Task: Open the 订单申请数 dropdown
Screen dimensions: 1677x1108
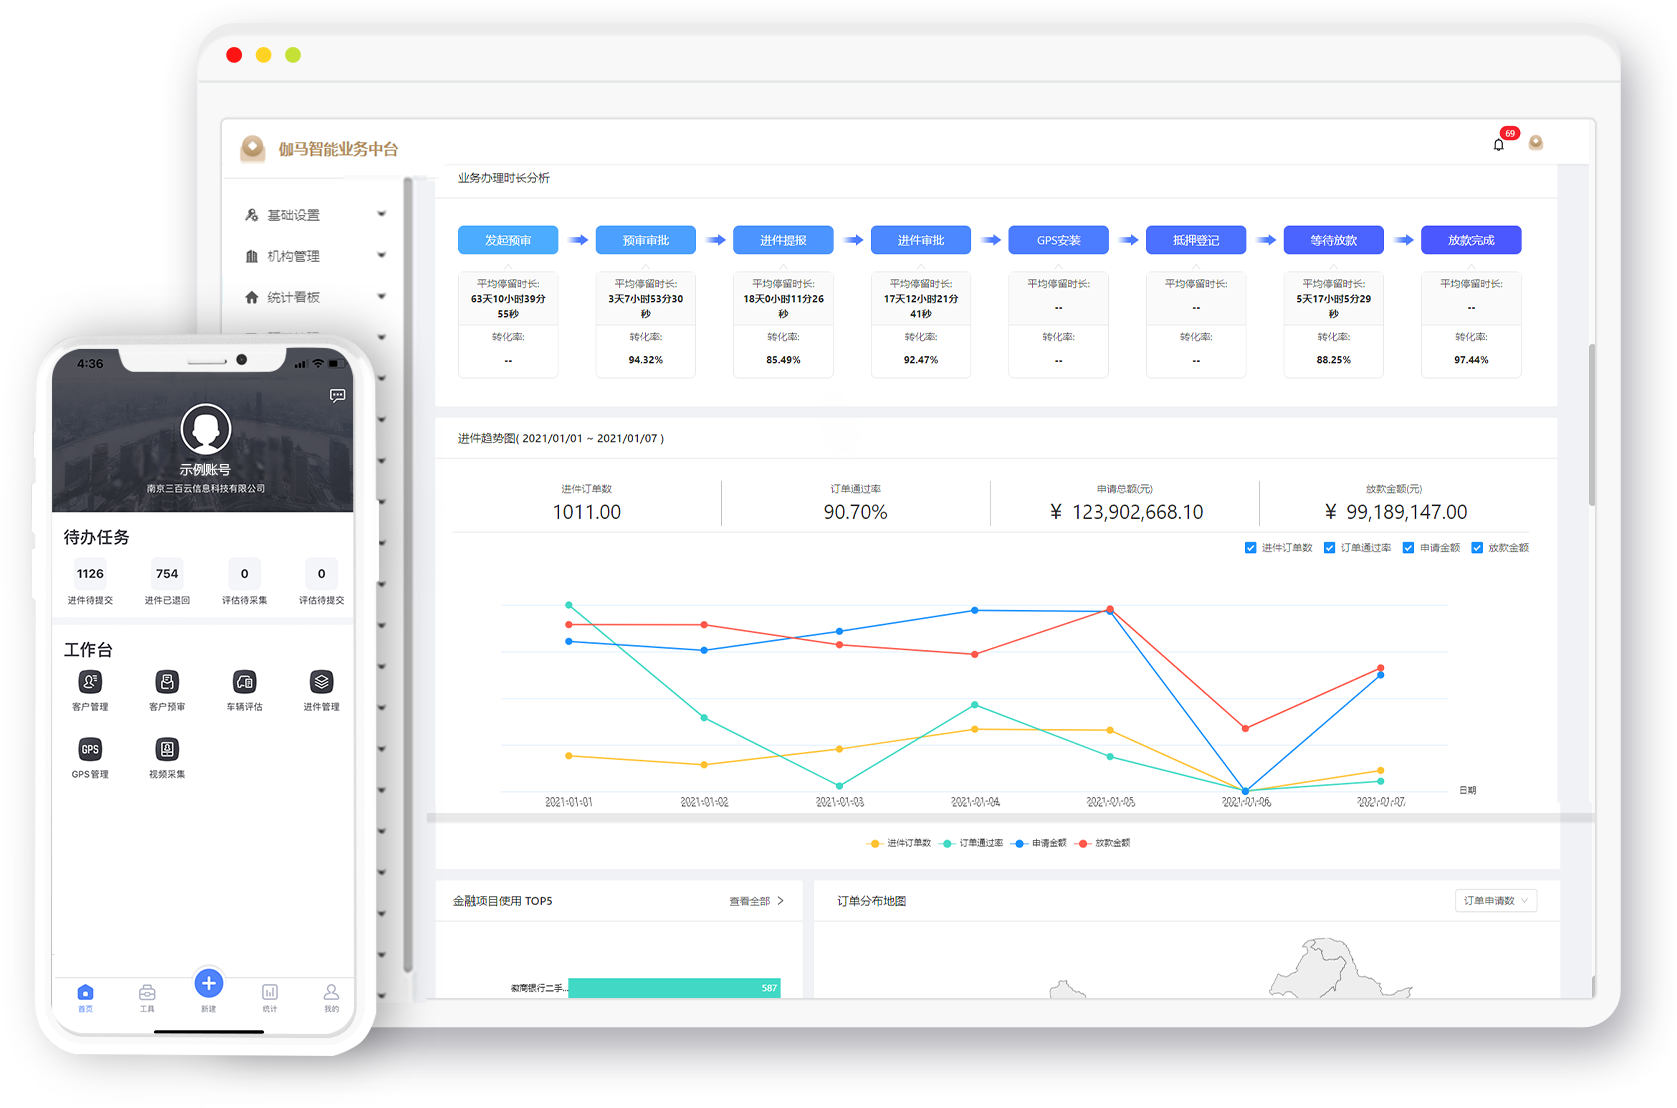Action: [1495, 901]
